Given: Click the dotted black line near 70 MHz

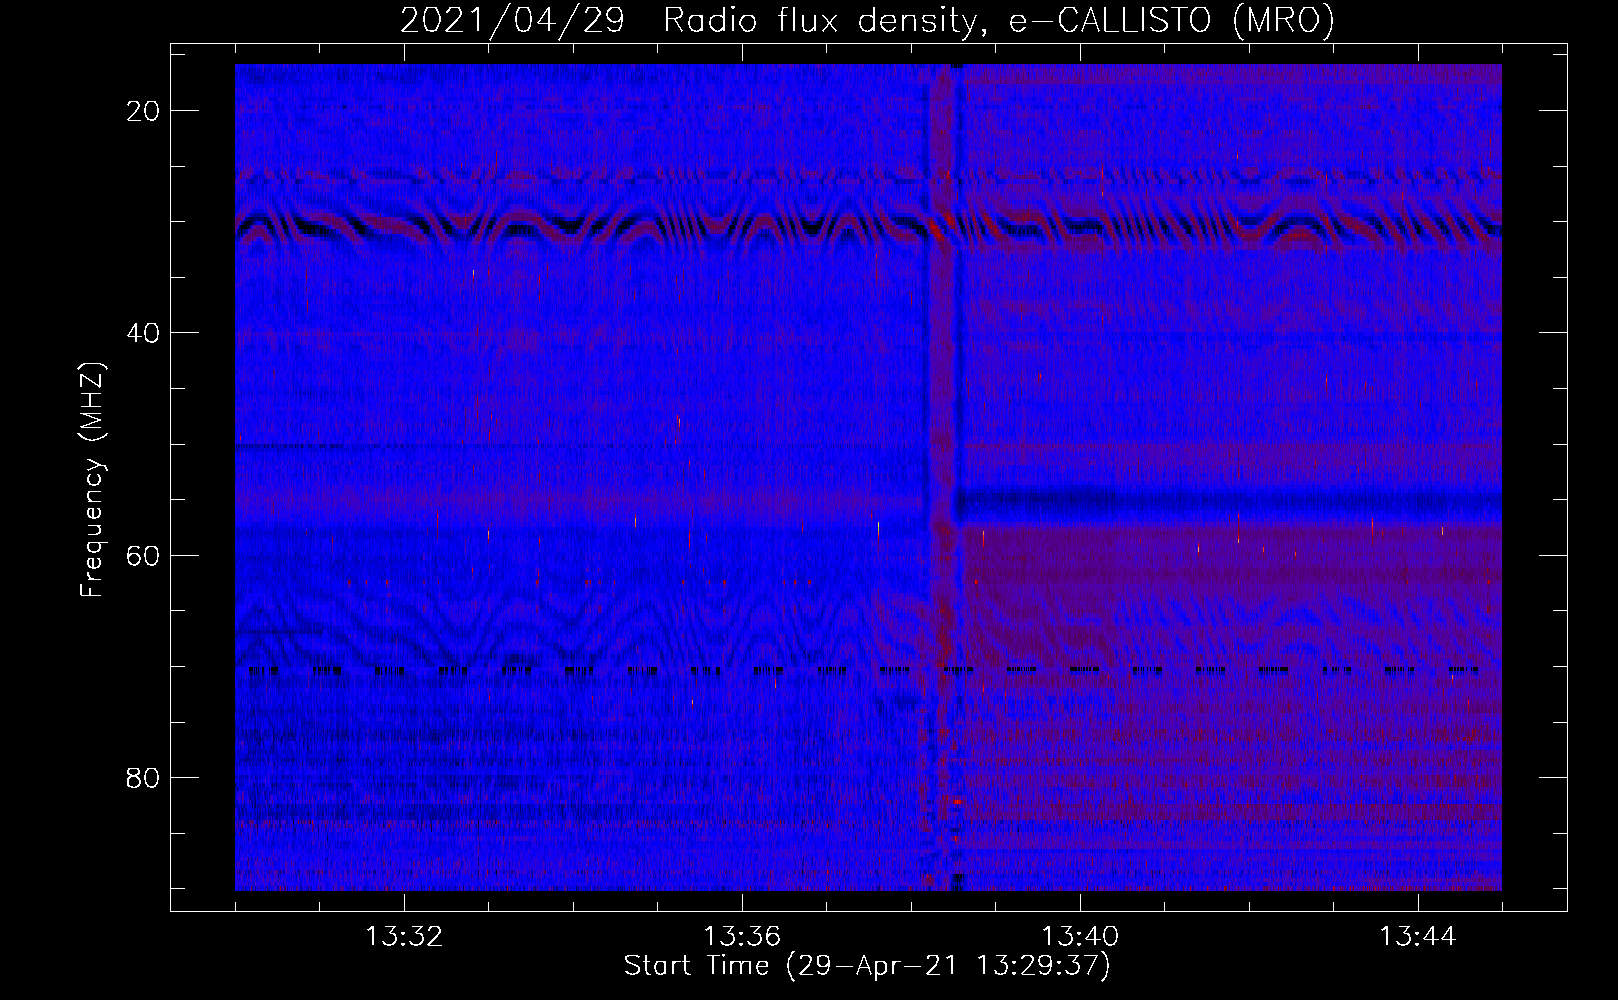Looking at the screenshot, I should pyautogui.click(x=863, y=671).
